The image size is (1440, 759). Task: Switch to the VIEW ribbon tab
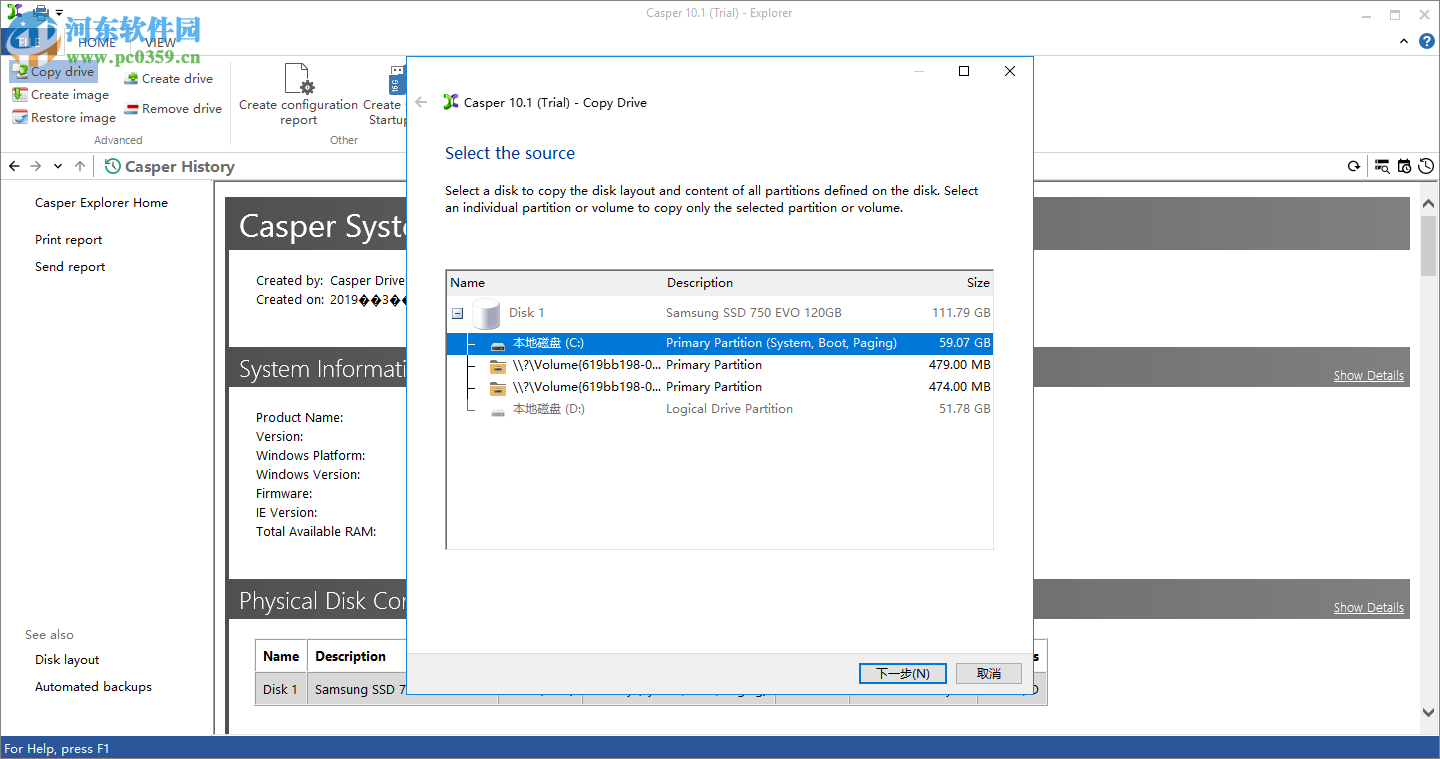pos(160,43)
